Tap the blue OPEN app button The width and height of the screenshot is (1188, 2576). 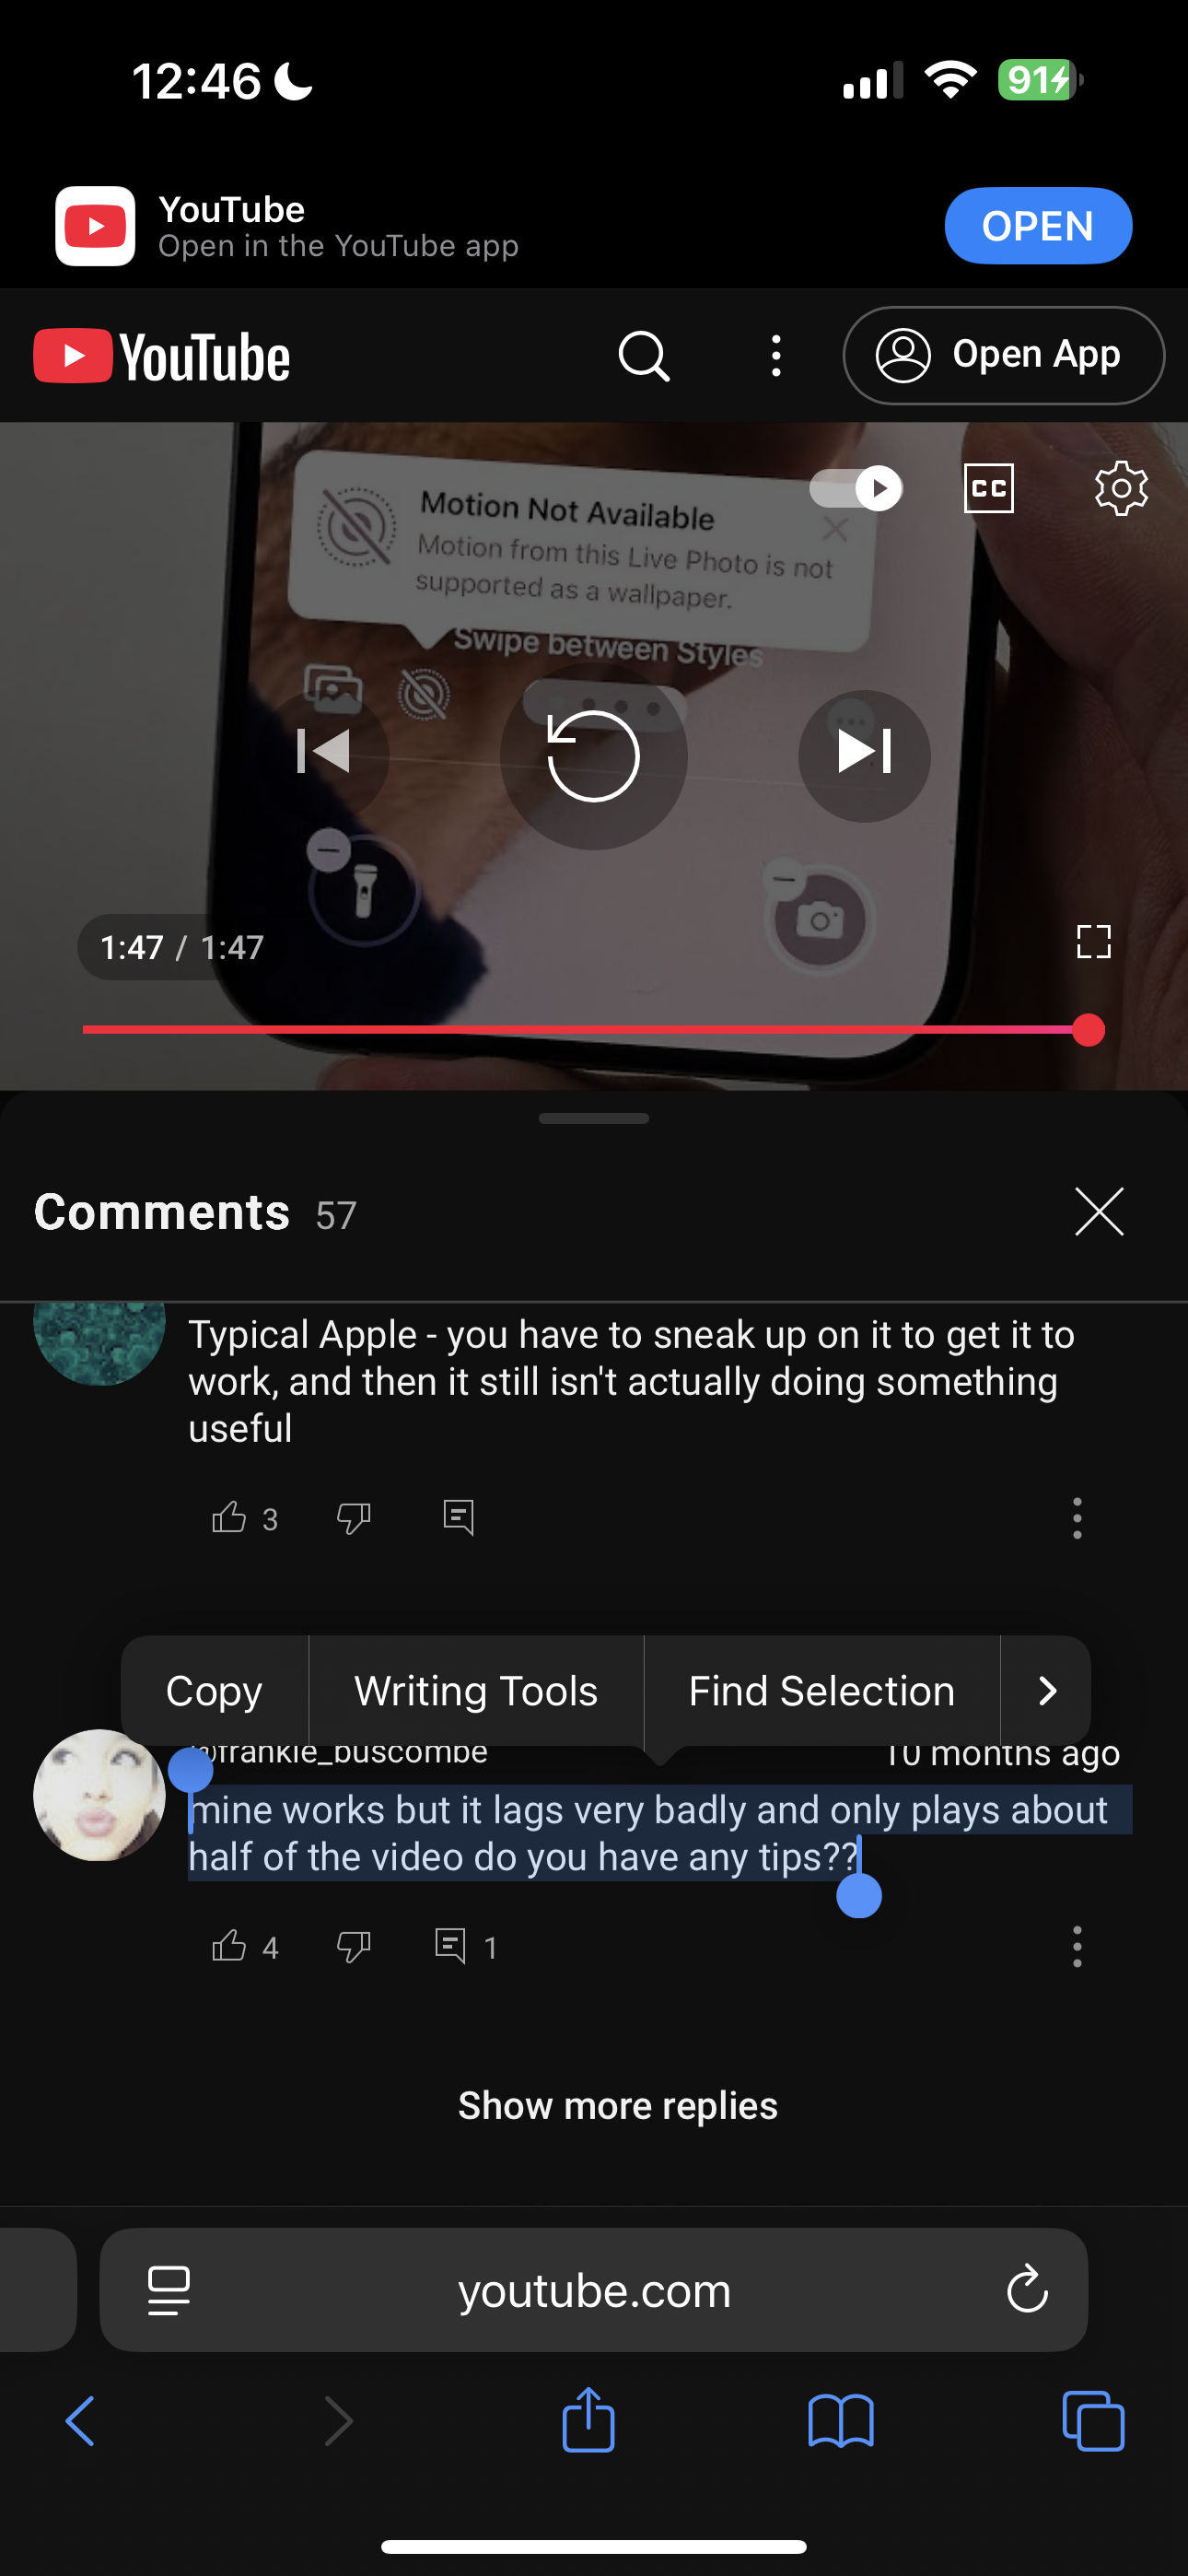click(1038, 226)
